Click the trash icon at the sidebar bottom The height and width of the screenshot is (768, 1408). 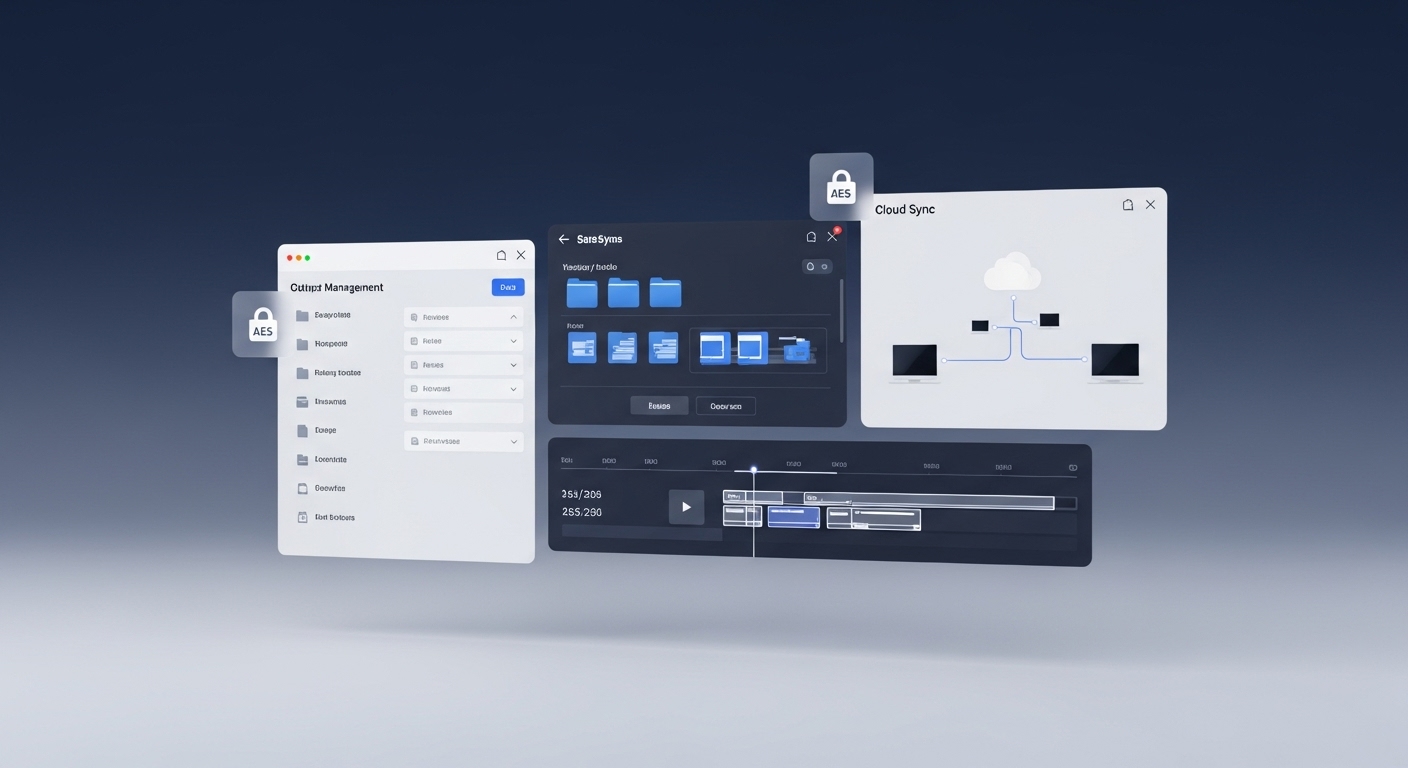click(303, 517)
